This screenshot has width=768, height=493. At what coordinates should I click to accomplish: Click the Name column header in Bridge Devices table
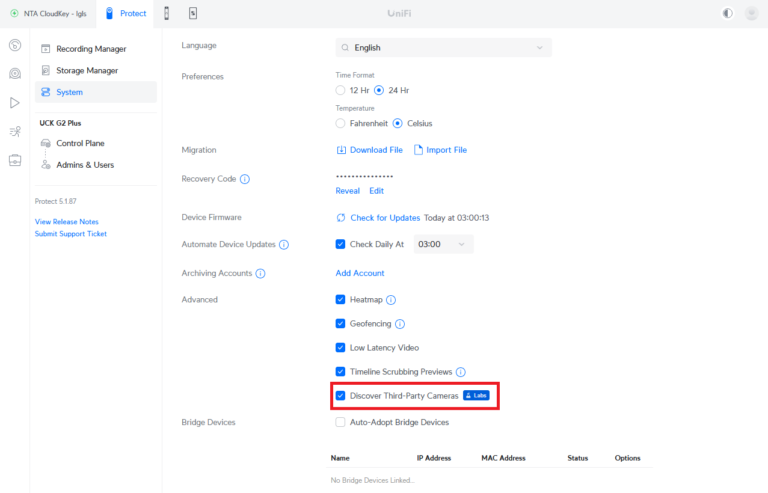point(340,458)
